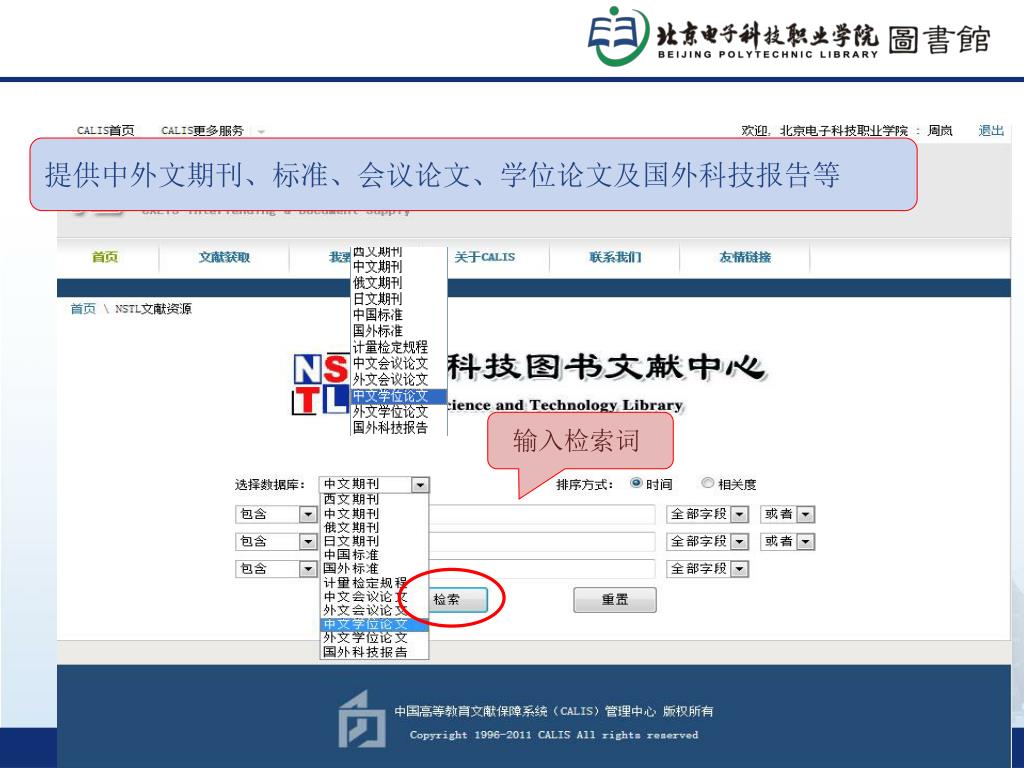Select the 时间 sort radio button

pyautogui.click(x=636, y=483)
